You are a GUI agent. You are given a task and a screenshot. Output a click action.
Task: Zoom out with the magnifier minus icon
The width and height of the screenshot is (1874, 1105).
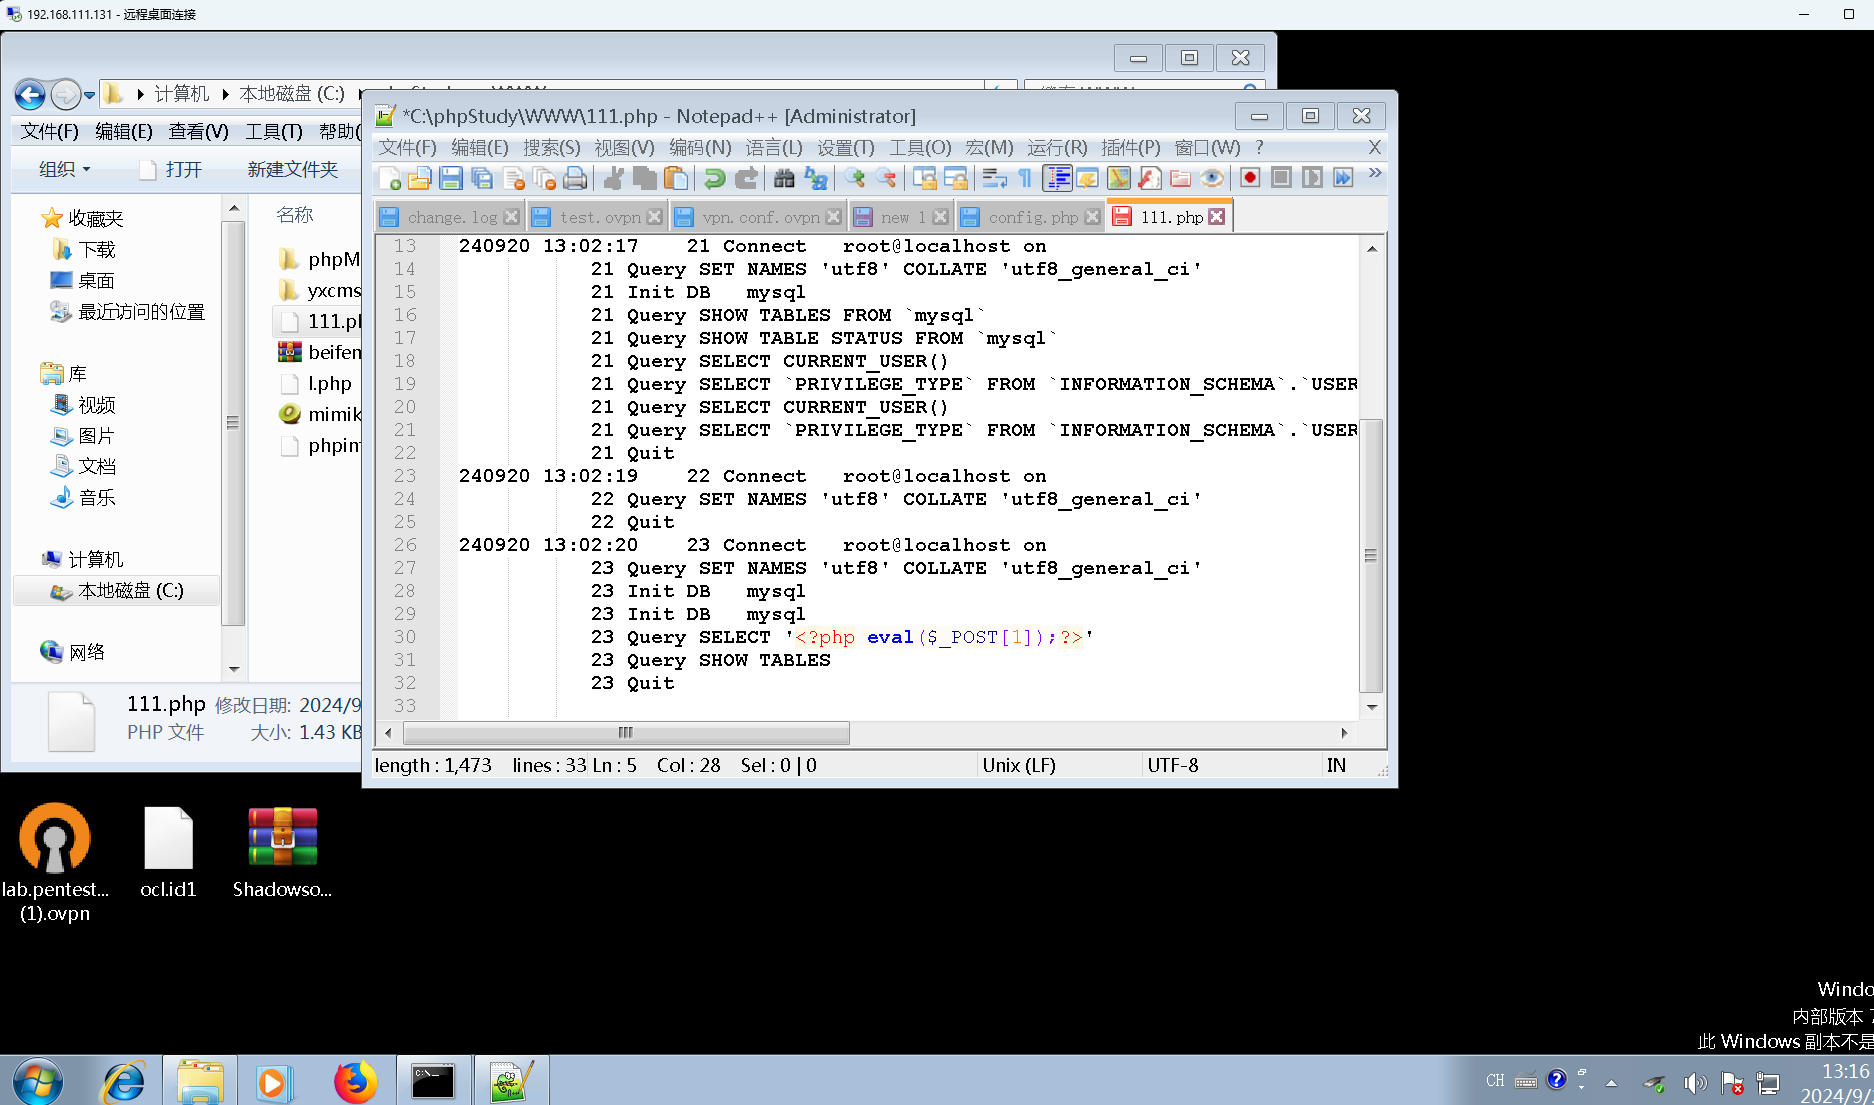click(x=886, y=178)
